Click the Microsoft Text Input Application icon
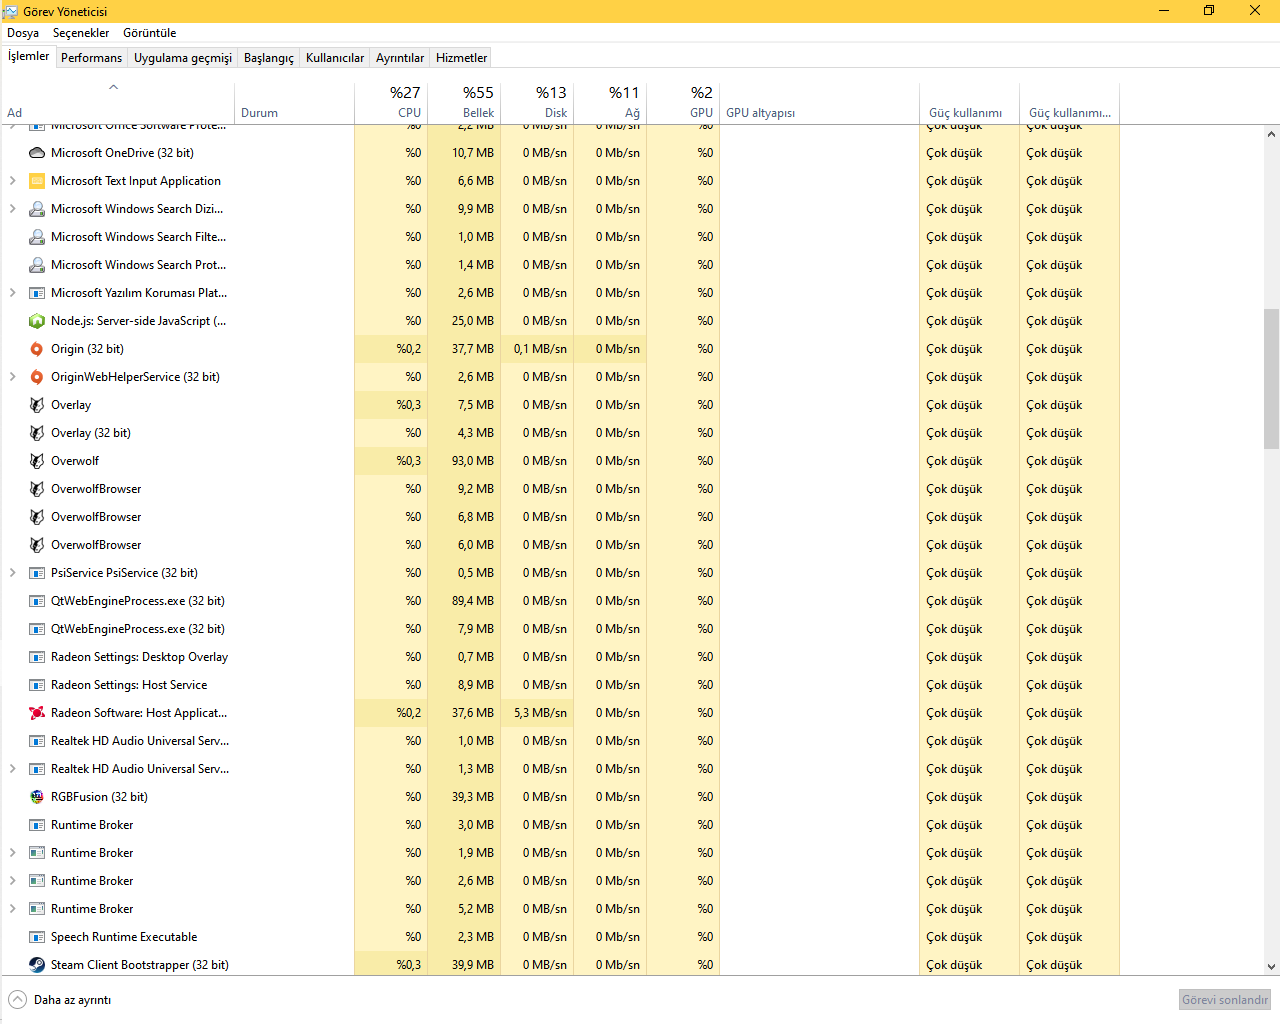Screen dimensions: 1280x1024 37,181
